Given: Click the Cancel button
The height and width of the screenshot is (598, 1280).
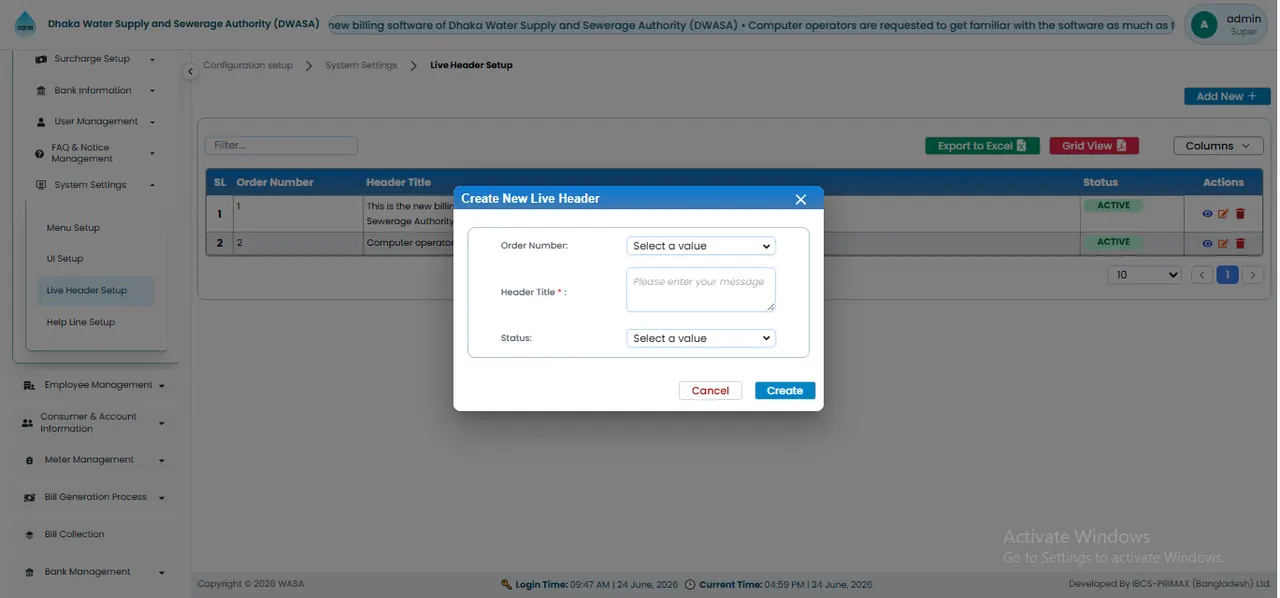Looking at the screenshot, I should coord(710,391).
